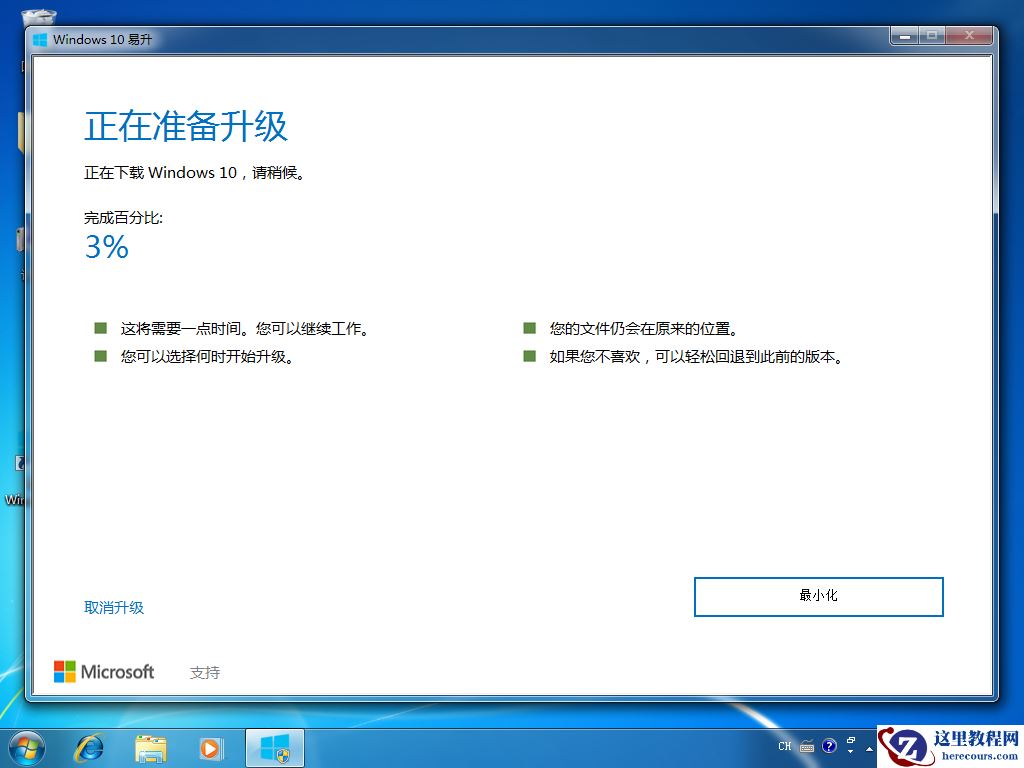The width and height of the screenshot is (1024, 768).
Task: Open the Recycle Bin on the desktop
Action: pyautogui.click(x=37, y=17)
